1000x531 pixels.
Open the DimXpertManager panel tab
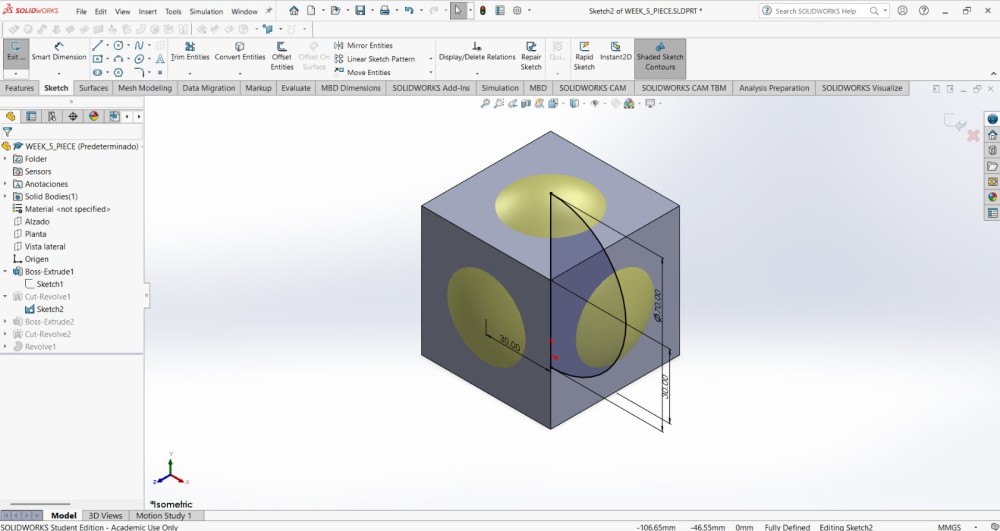point(73,116)
